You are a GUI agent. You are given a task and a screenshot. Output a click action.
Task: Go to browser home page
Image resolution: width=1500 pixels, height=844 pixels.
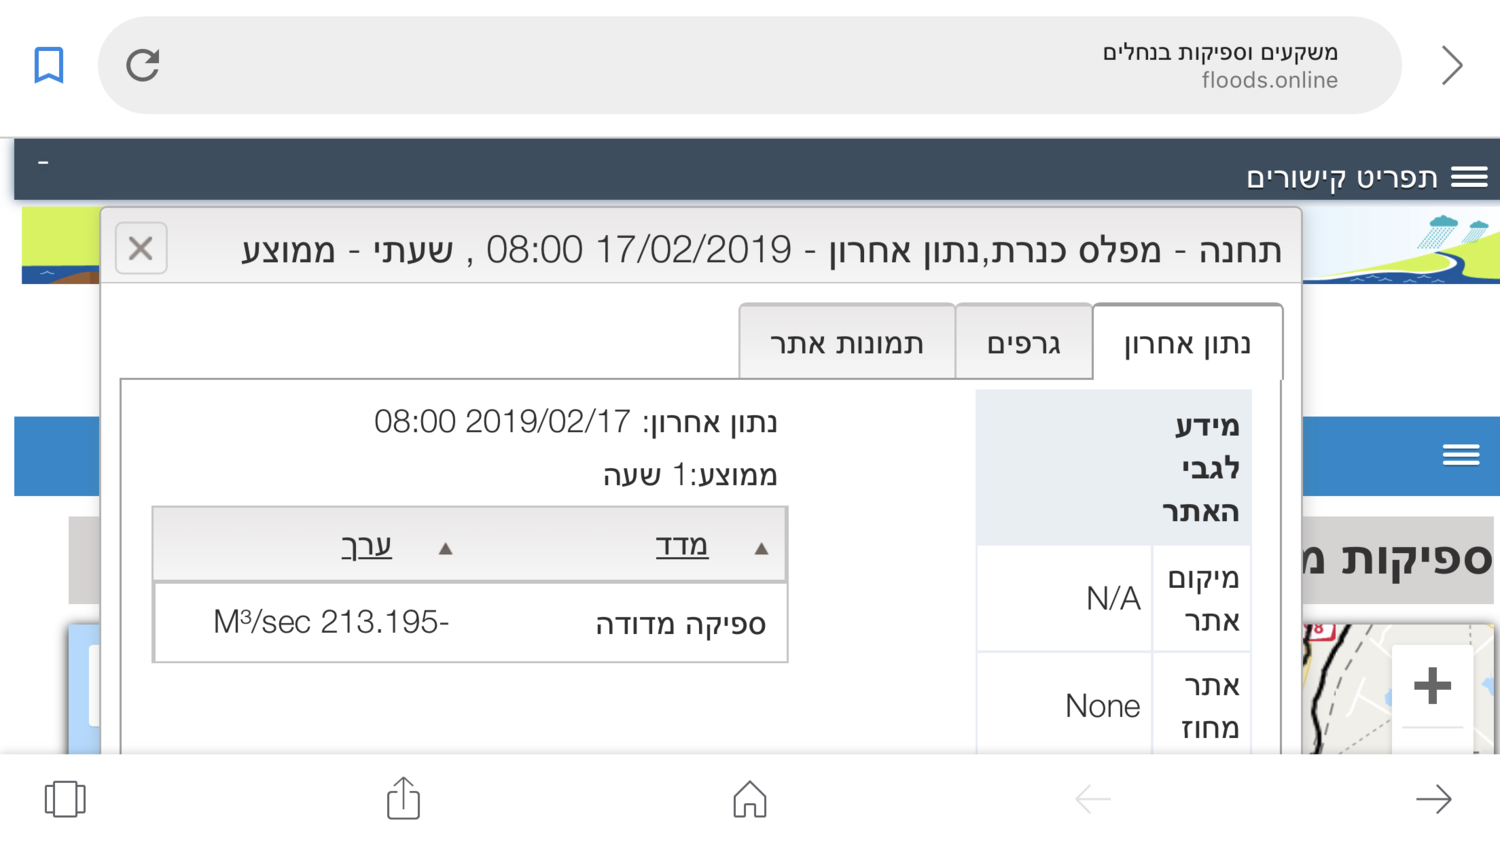749,799
